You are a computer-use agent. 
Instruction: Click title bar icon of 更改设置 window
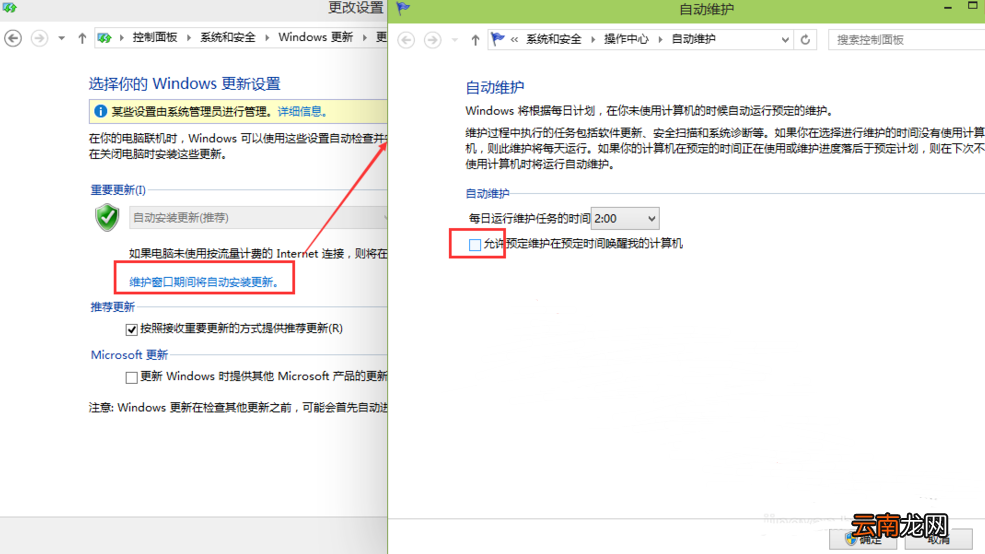[9, 8]
